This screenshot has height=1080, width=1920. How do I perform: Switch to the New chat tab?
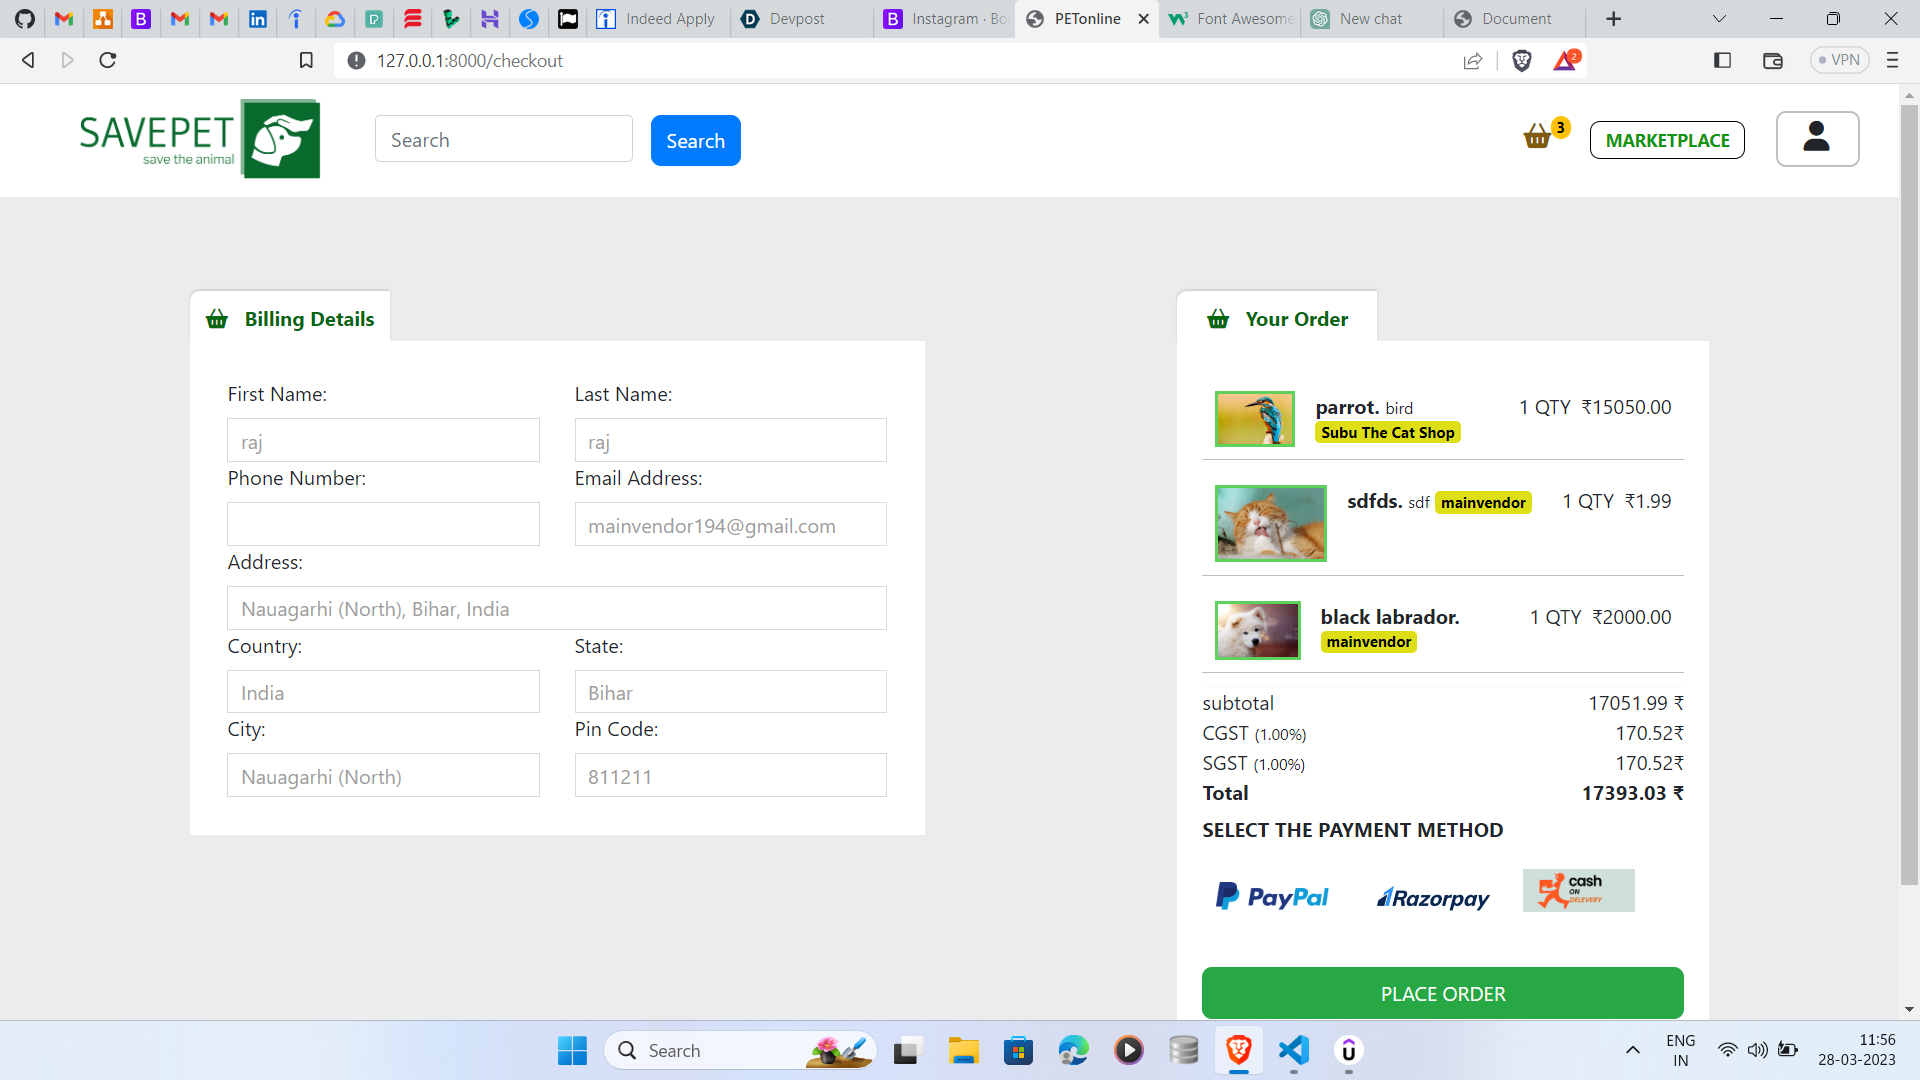[1369, 18]
